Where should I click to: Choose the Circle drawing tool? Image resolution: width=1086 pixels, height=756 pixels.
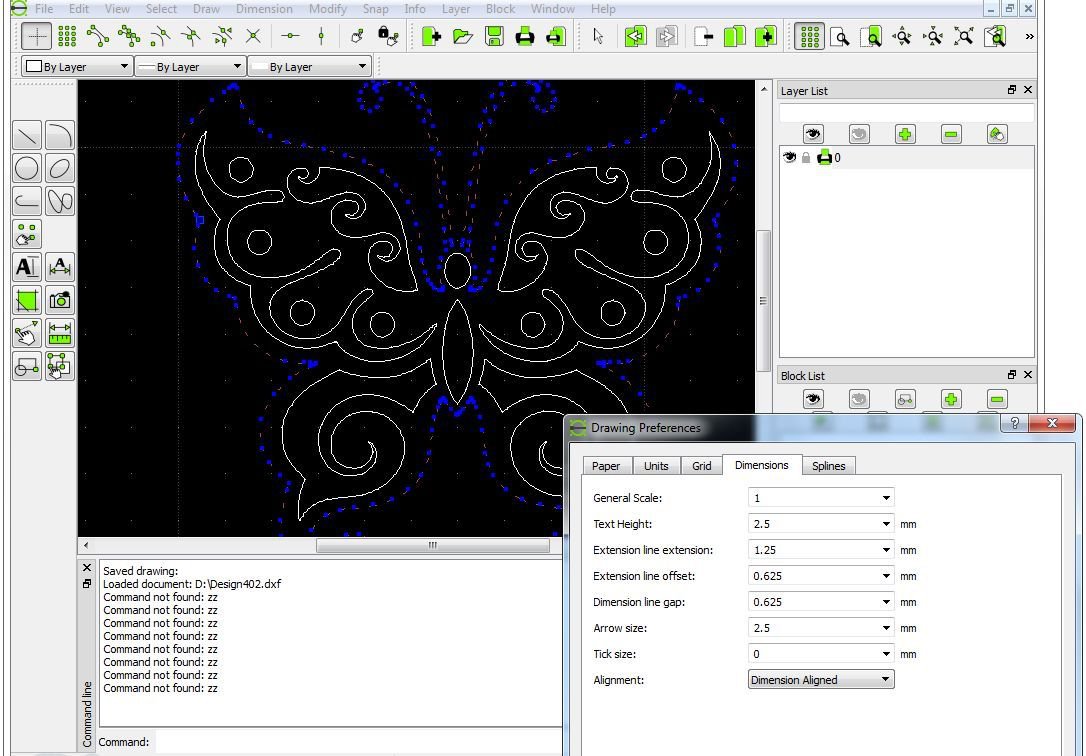[26, 167]
